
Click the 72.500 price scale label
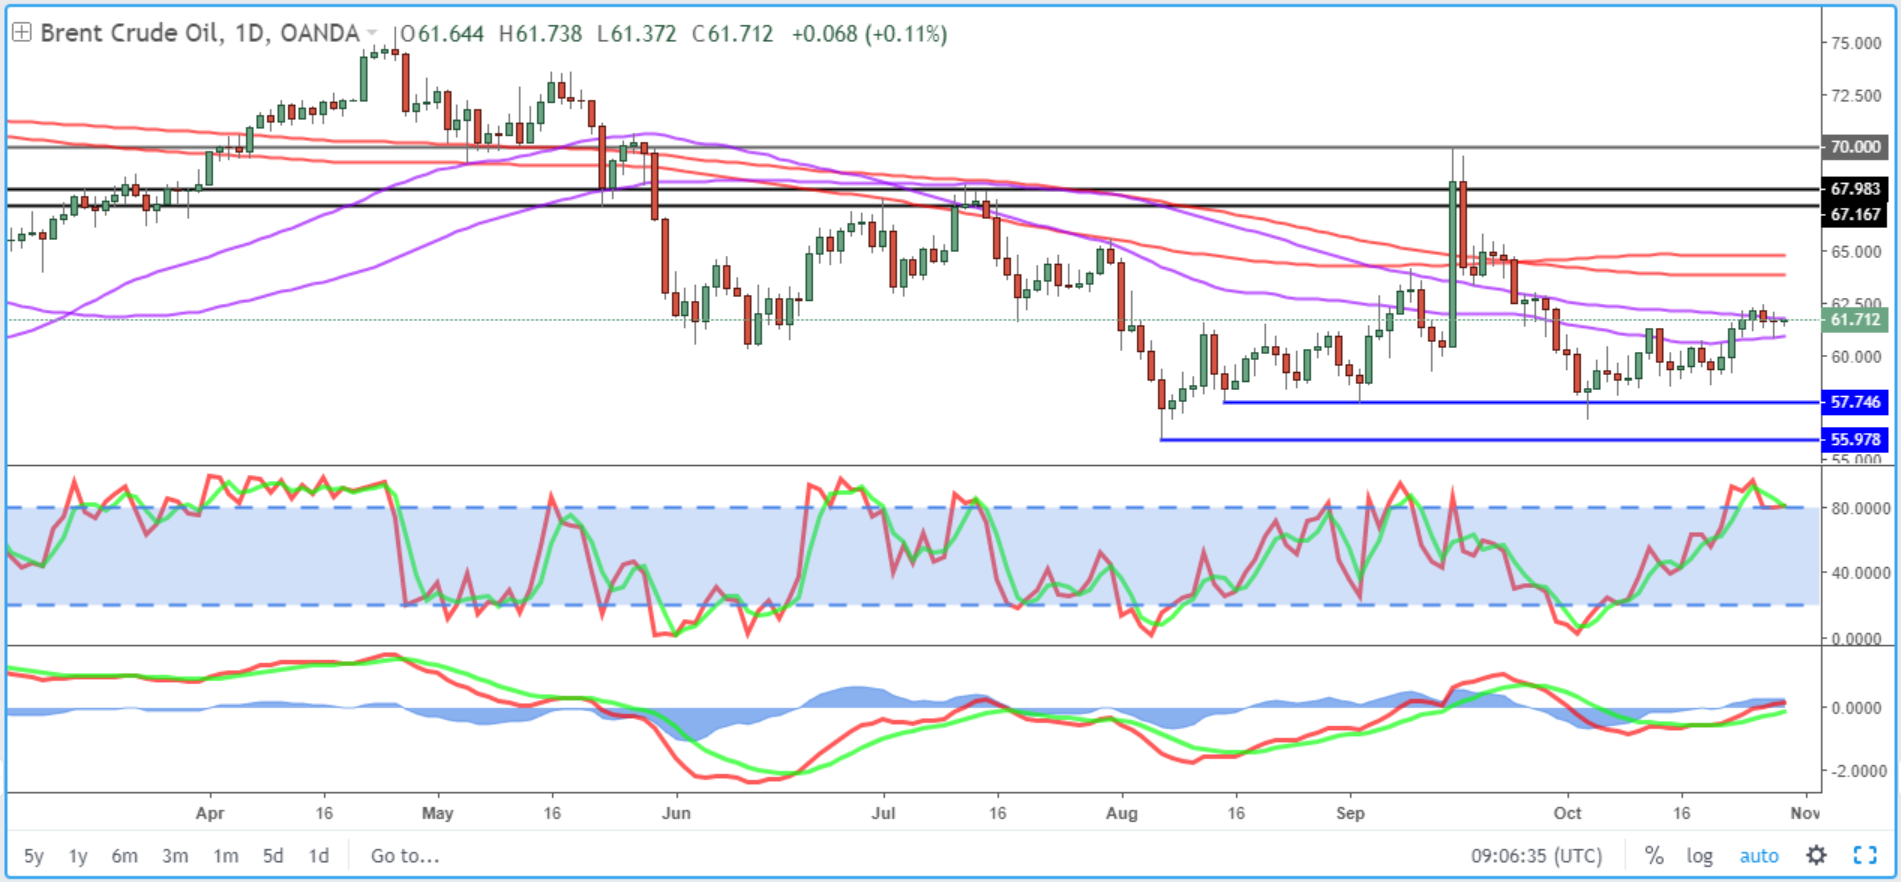pyautogui.click(x=1856, y=95)
